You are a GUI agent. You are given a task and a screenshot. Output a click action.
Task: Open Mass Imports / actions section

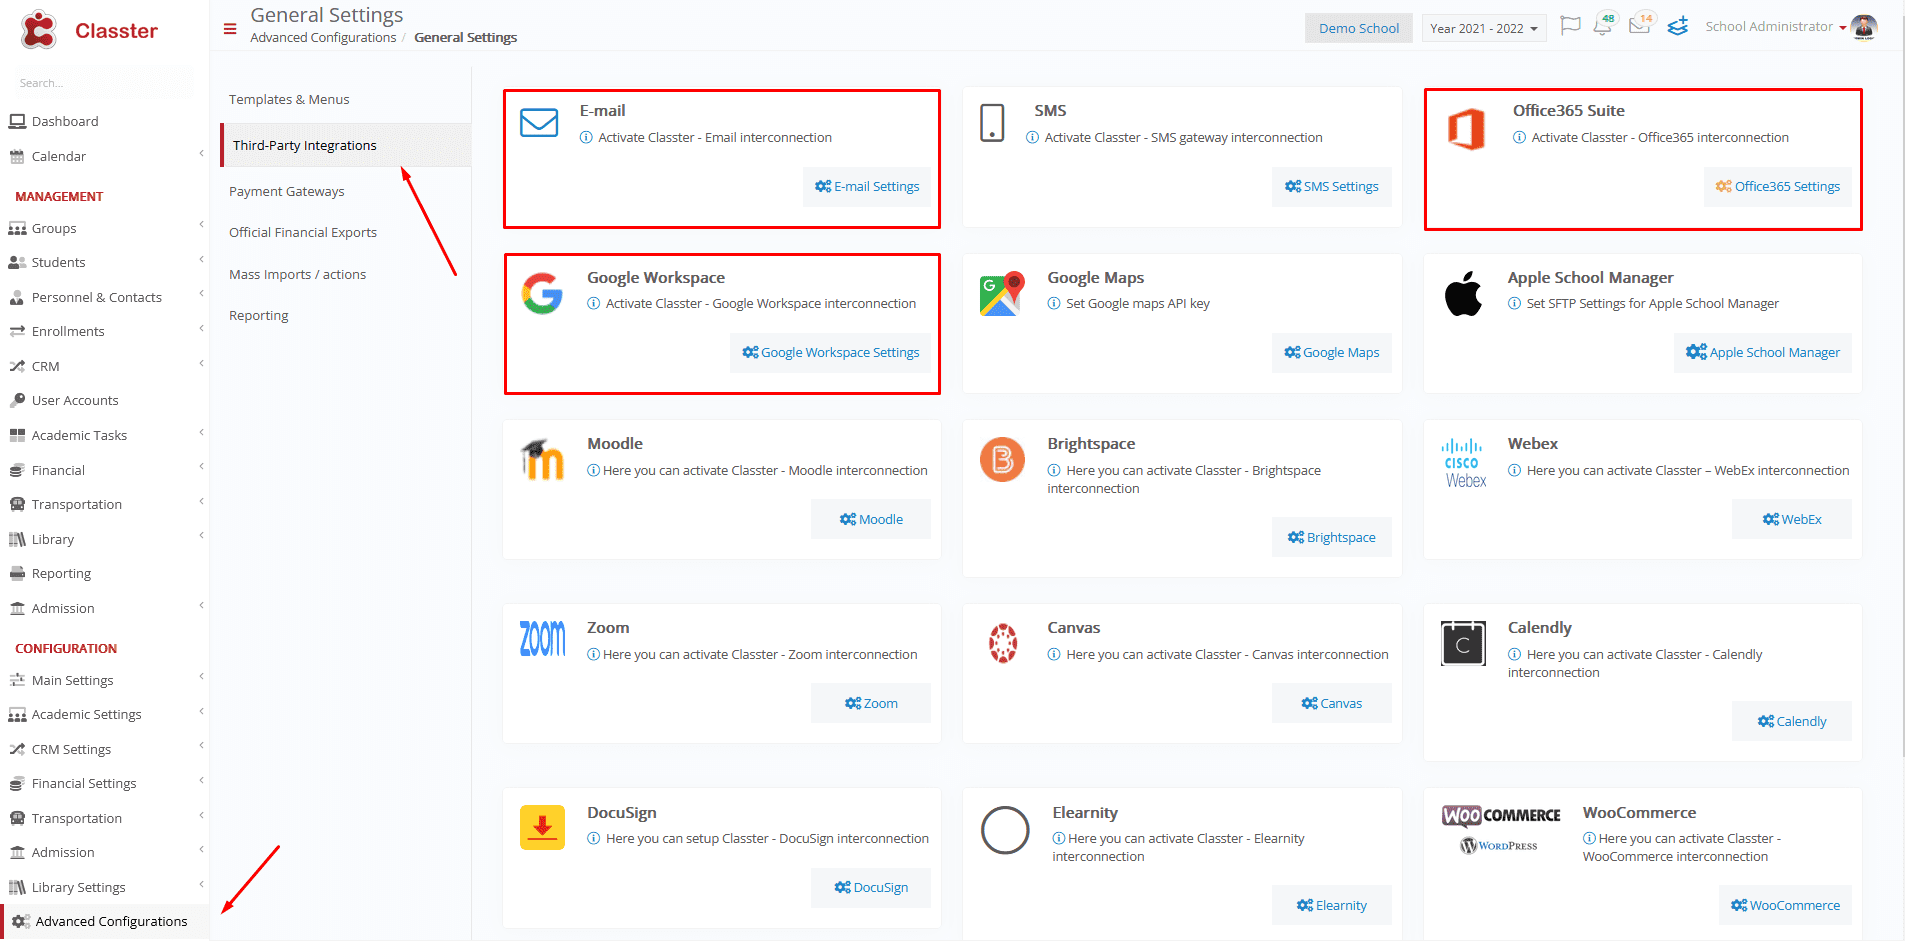click(x=297, y=274)
